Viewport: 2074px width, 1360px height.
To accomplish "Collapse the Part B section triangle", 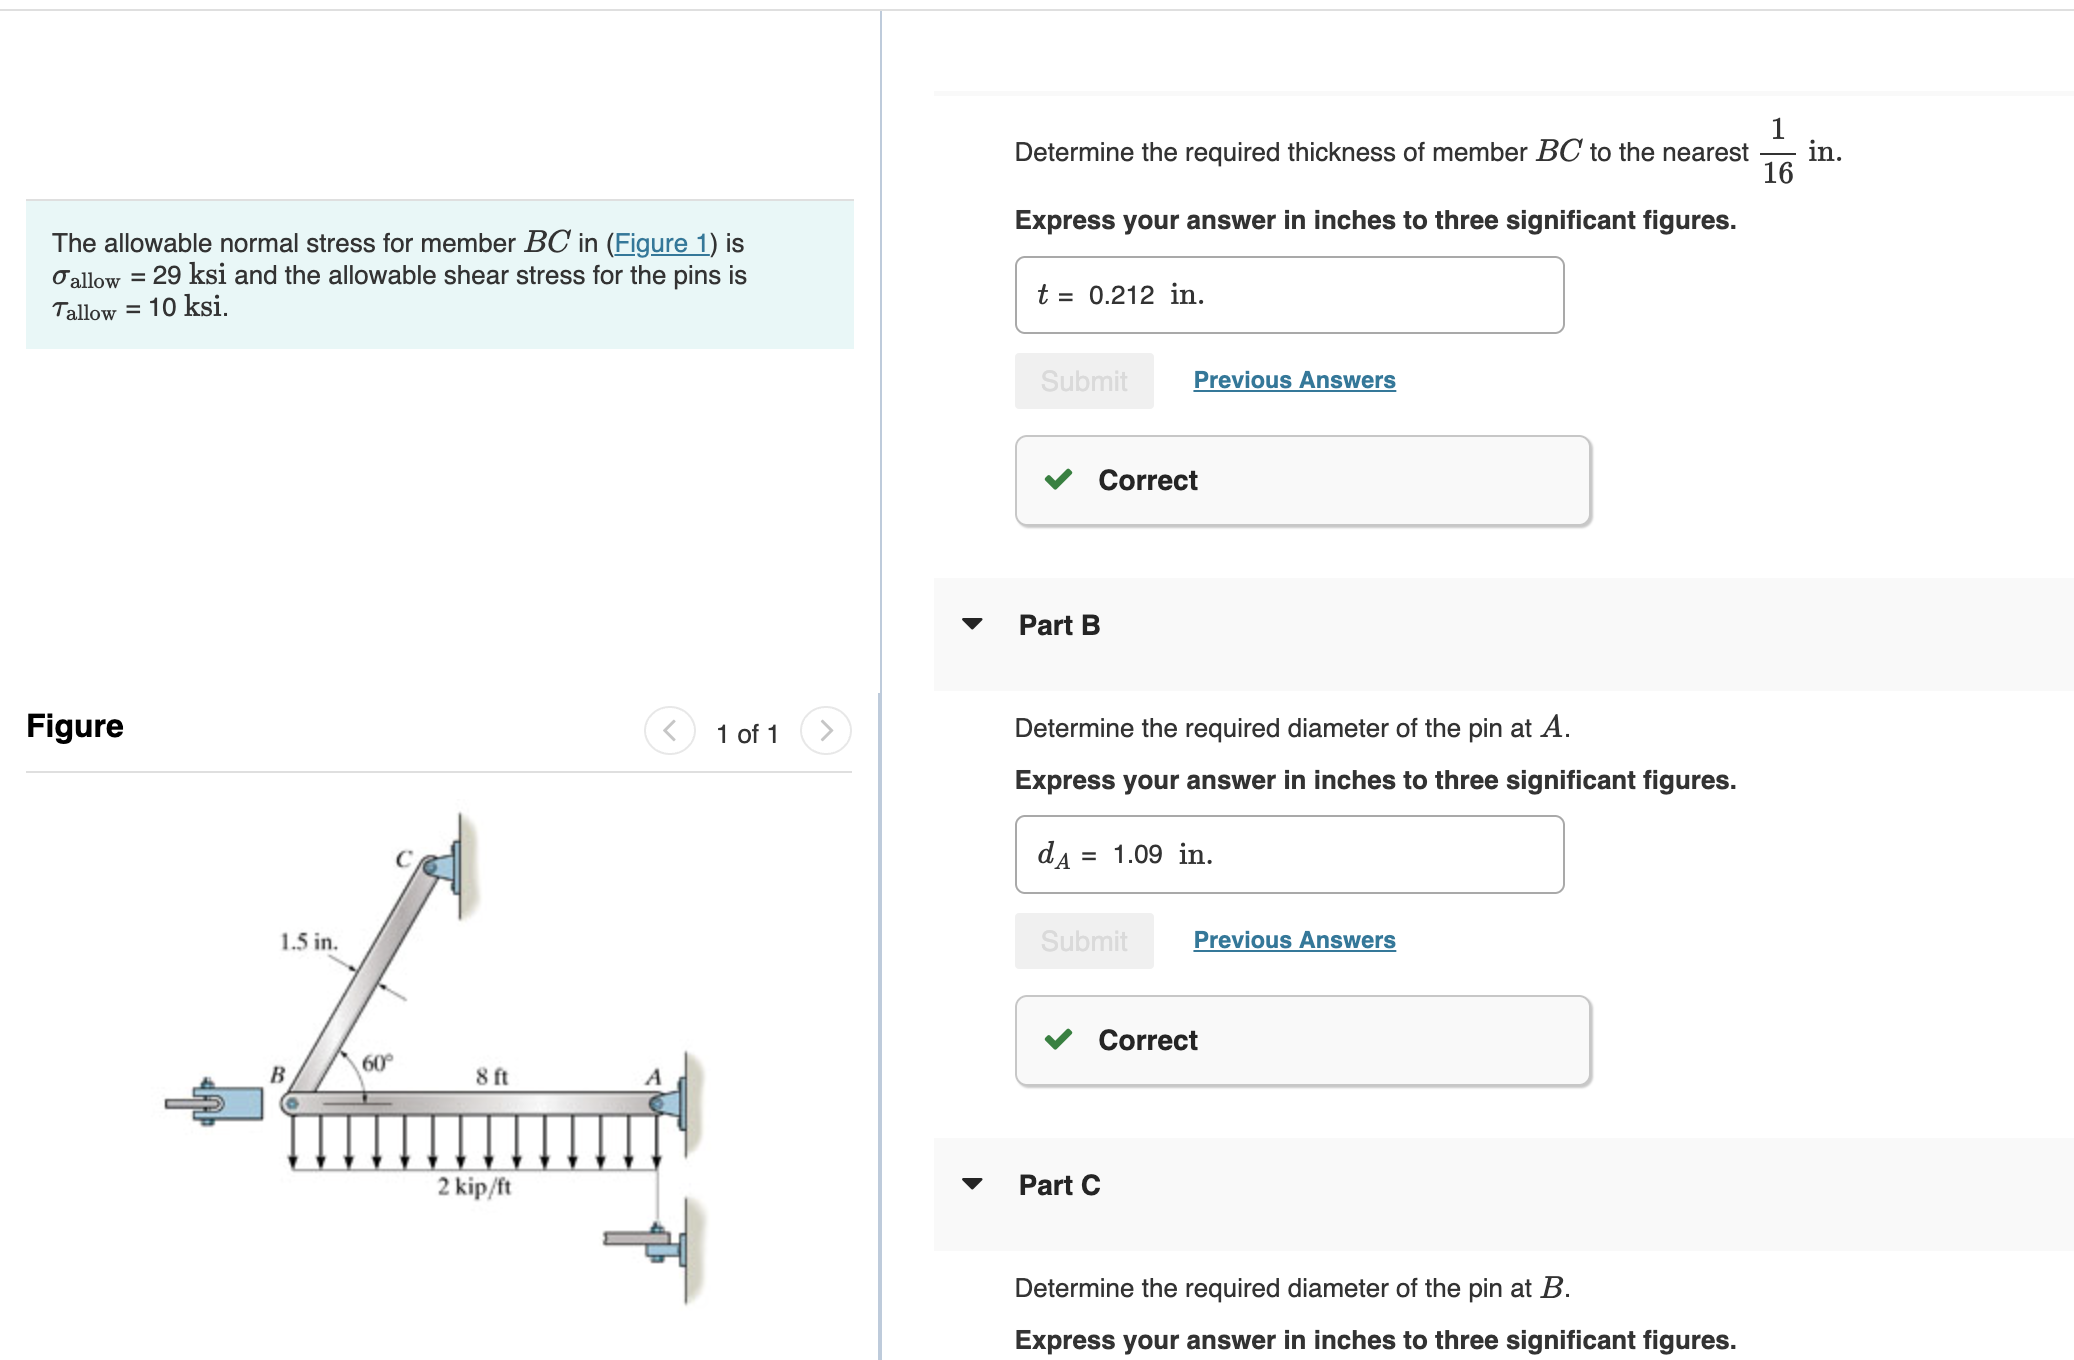I will (972, 624).
